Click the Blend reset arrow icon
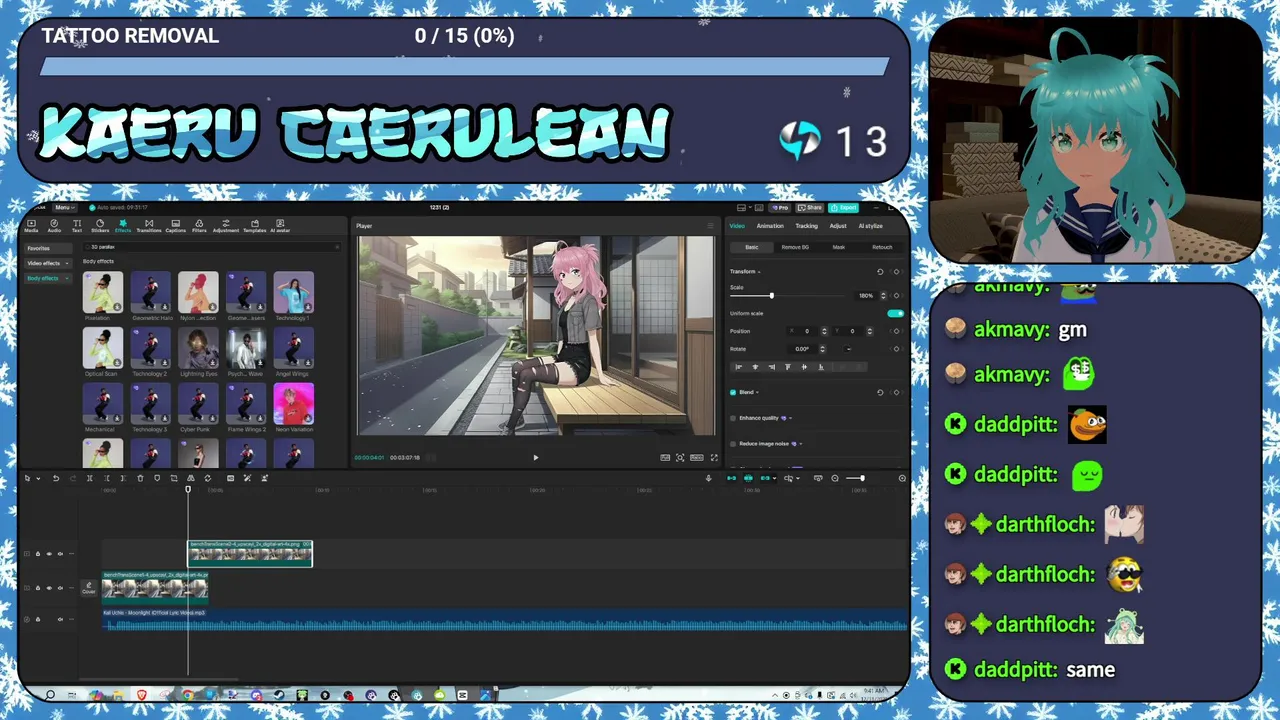 (x=880, y=392)
